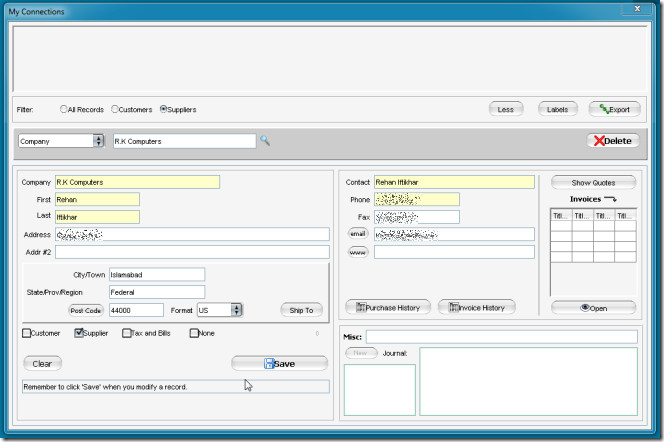This screenshot has height=442, width=664.
Task: Click the email address field
Action: [454, 234]
